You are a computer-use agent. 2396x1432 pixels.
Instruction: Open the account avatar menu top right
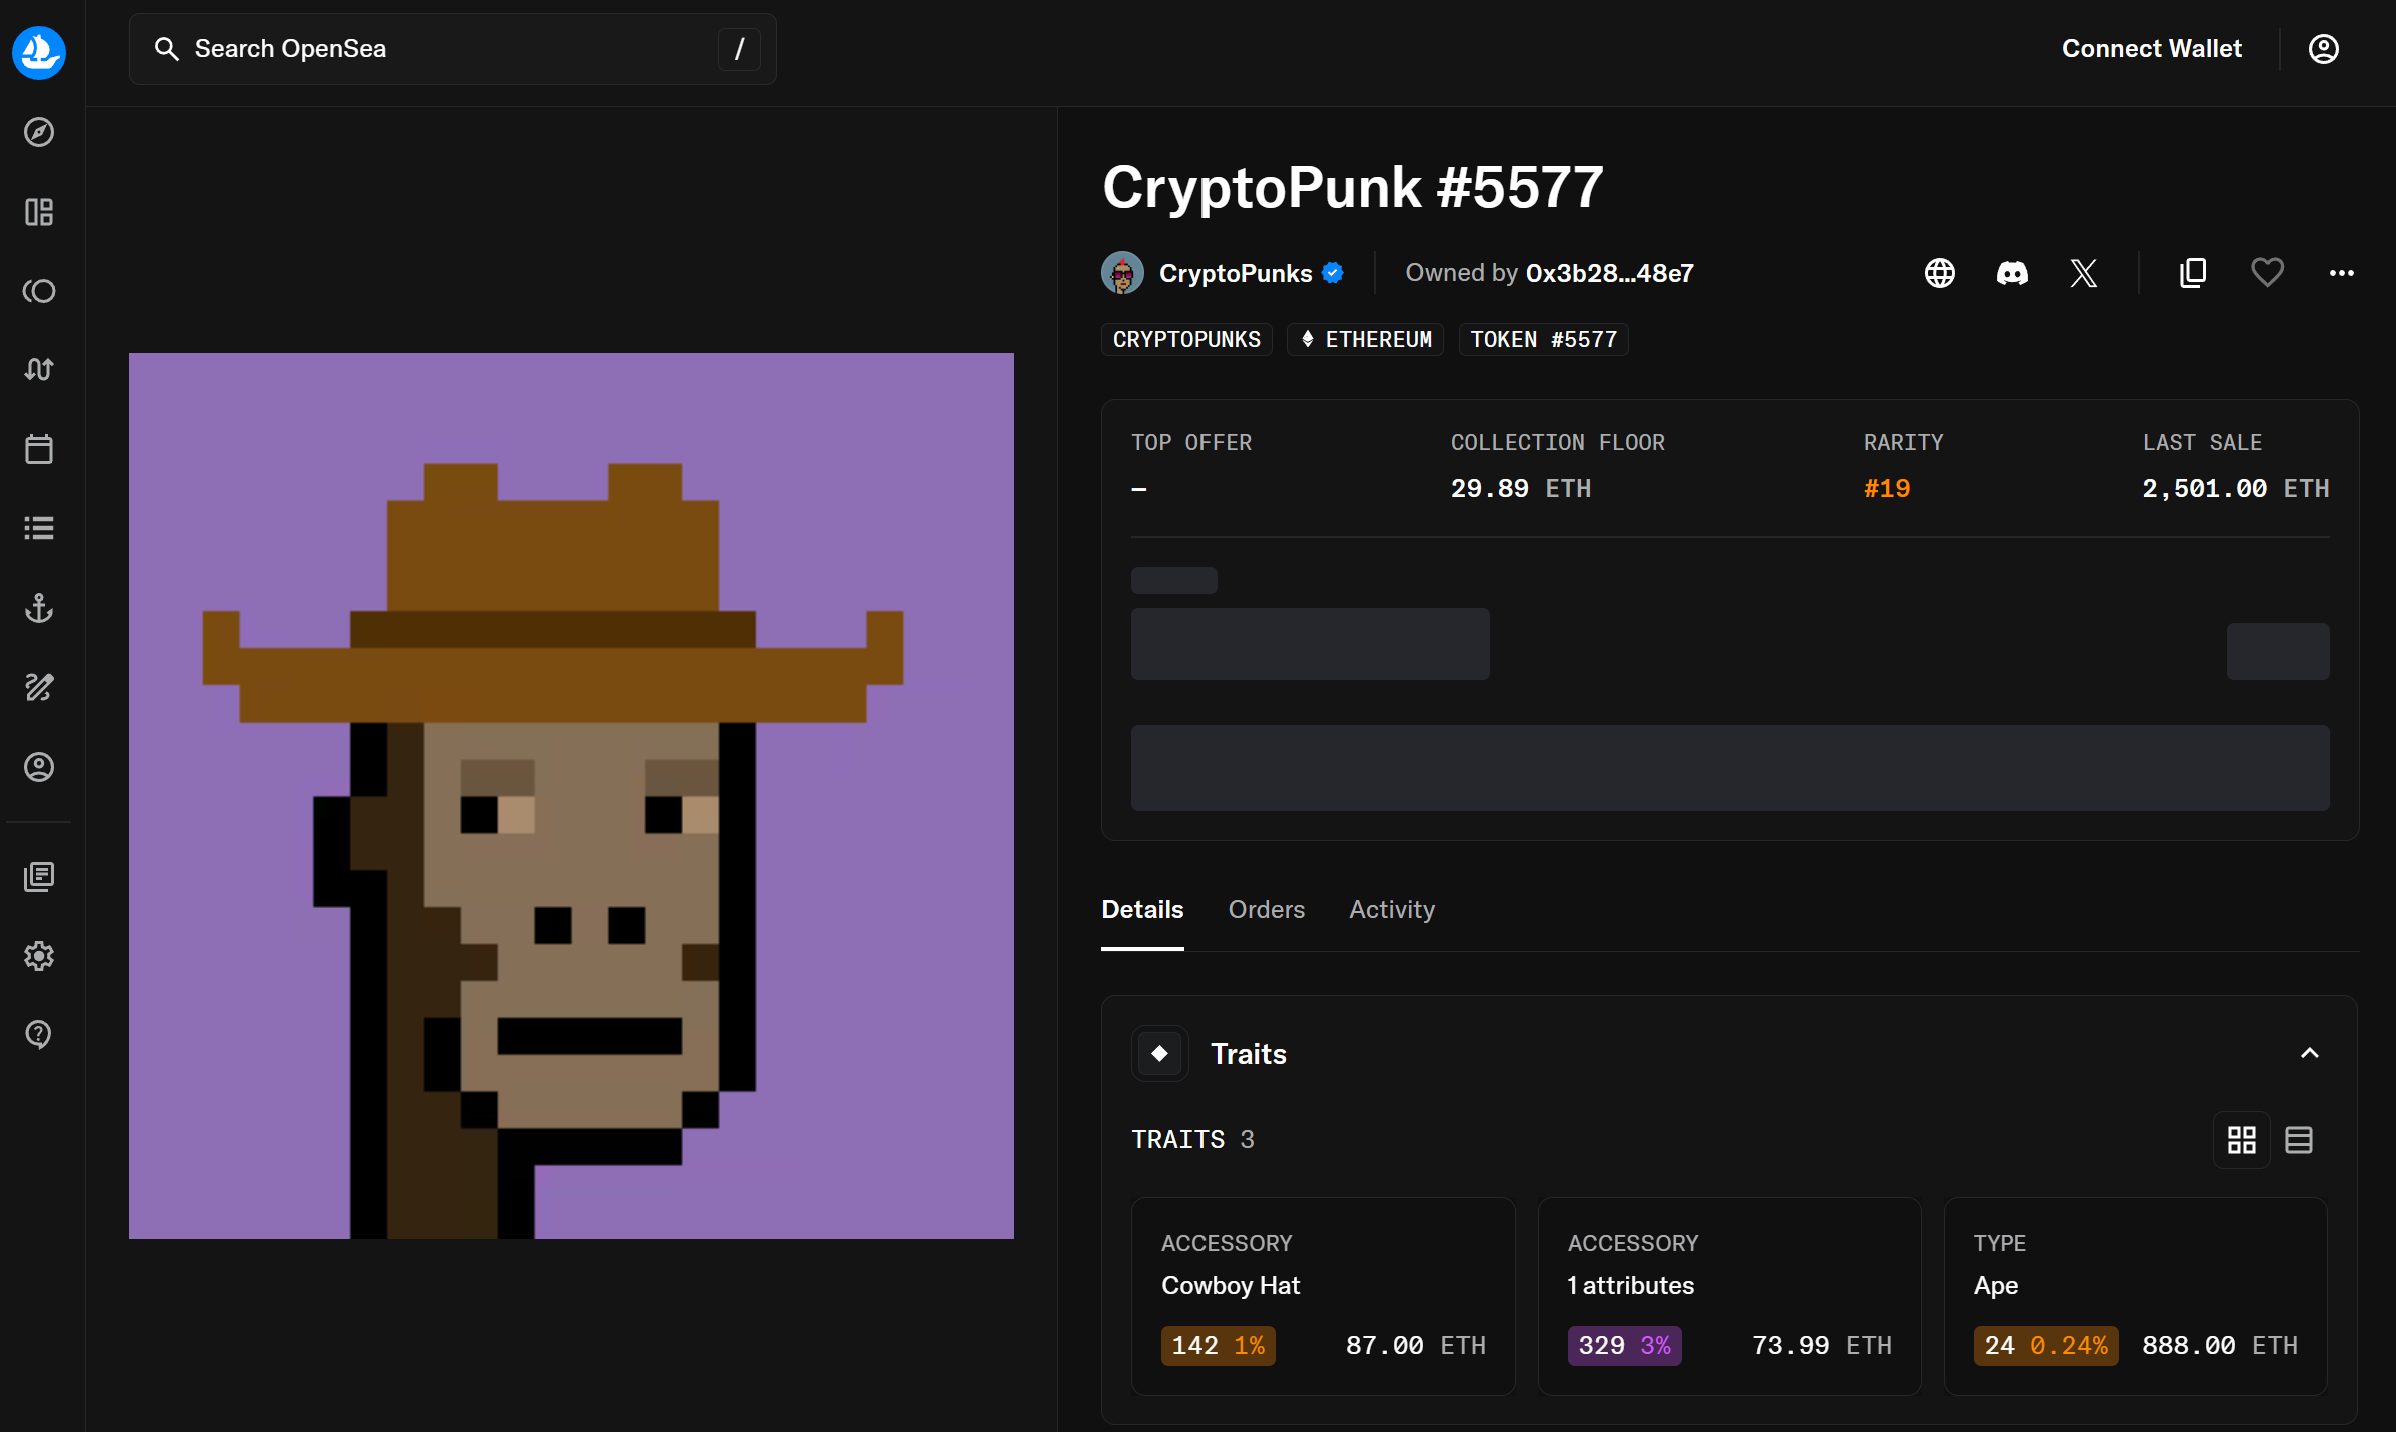(x=2323, y=48)
